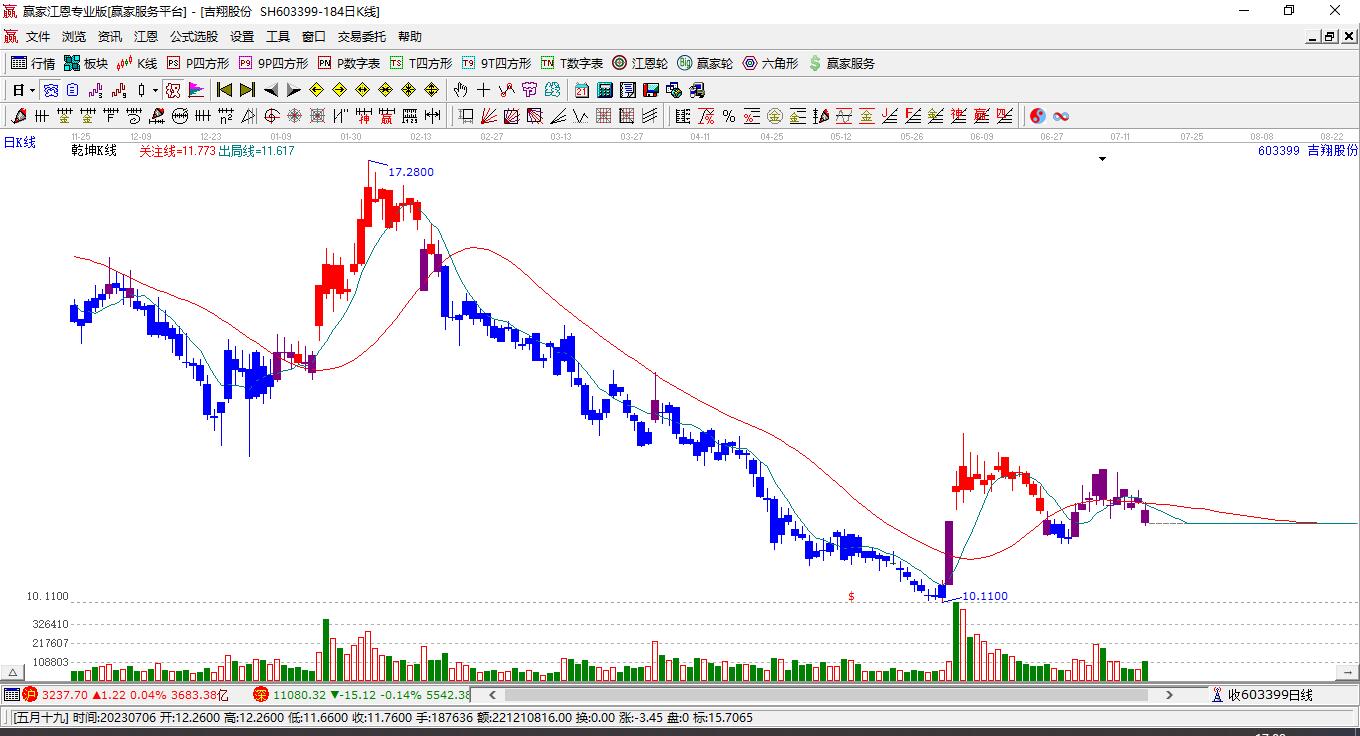Jump to the last bar icon
Screen dimensions: 1360x736
pyautogui.click(x=247, y=90)
